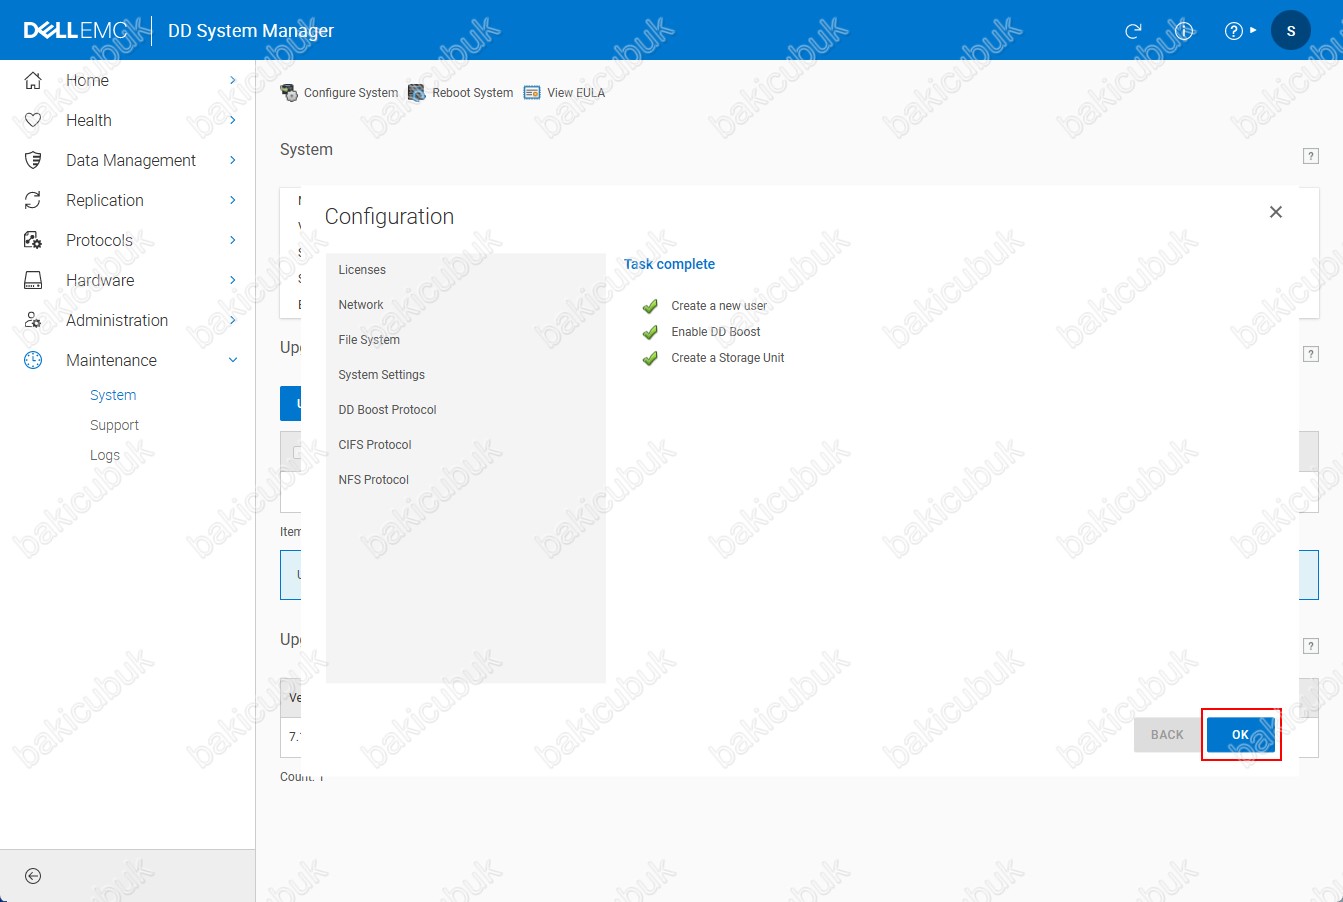1343x902 pixels.
Task: Click the Configuration dialog title
Action: [389, 217]
